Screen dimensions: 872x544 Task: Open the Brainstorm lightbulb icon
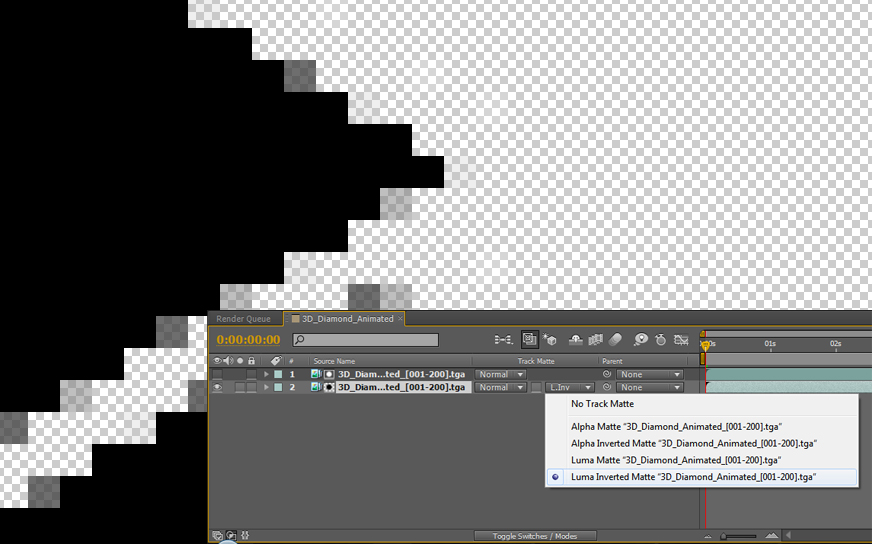[641, 339]
